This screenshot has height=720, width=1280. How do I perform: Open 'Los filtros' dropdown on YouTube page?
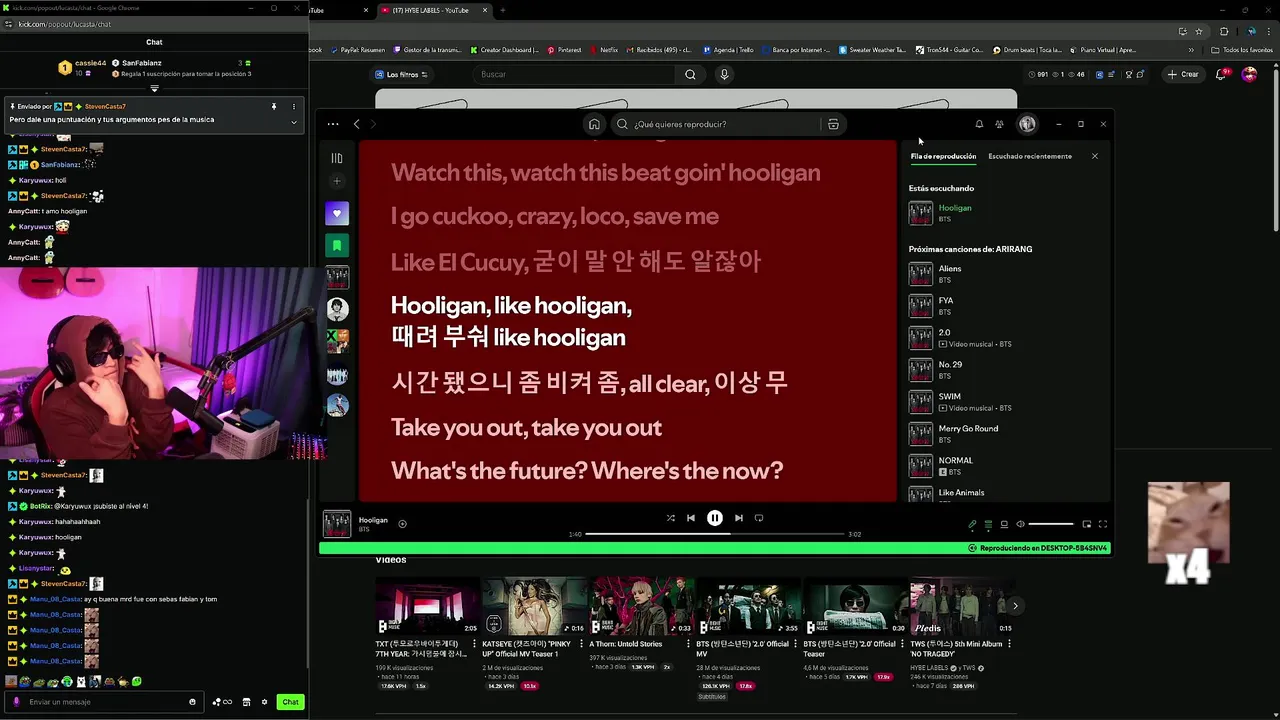point(401,74)
